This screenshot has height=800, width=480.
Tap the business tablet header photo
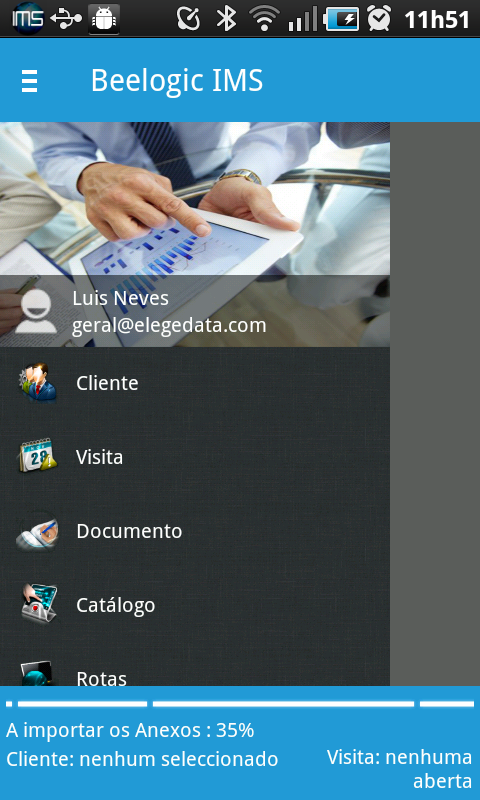195,199
